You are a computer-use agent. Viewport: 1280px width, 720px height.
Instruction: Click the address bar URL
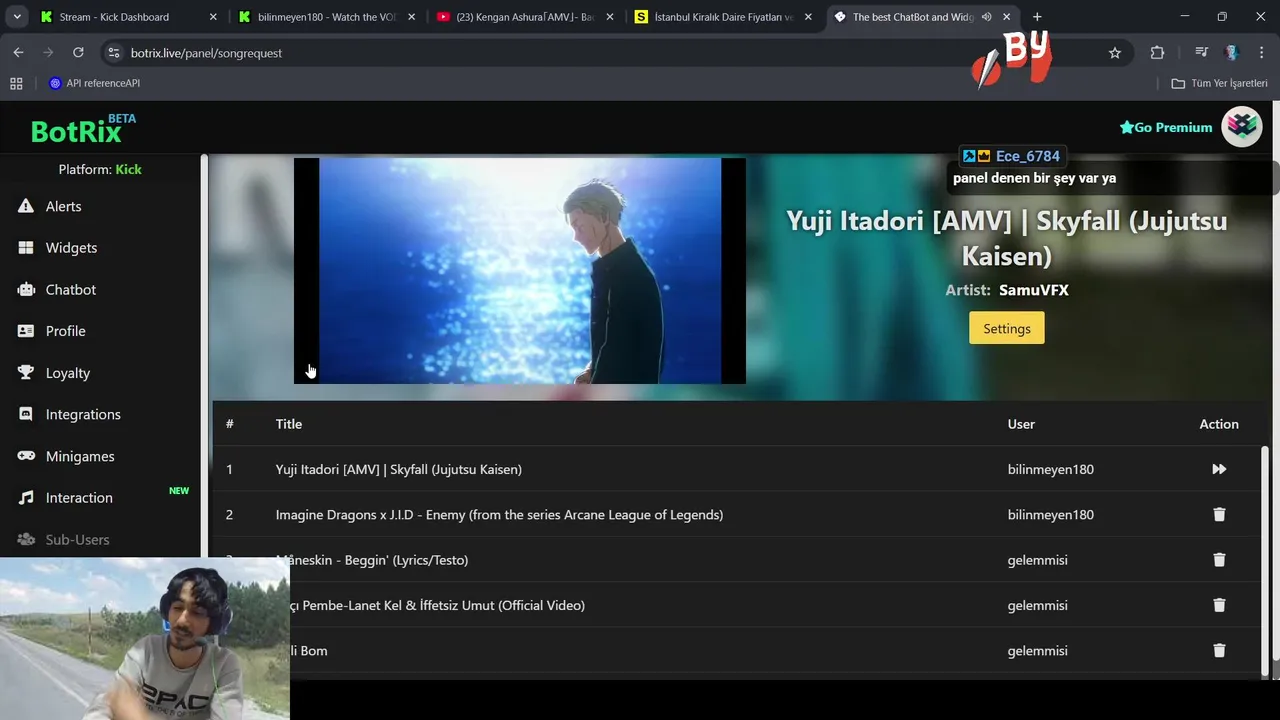[207, 53]
